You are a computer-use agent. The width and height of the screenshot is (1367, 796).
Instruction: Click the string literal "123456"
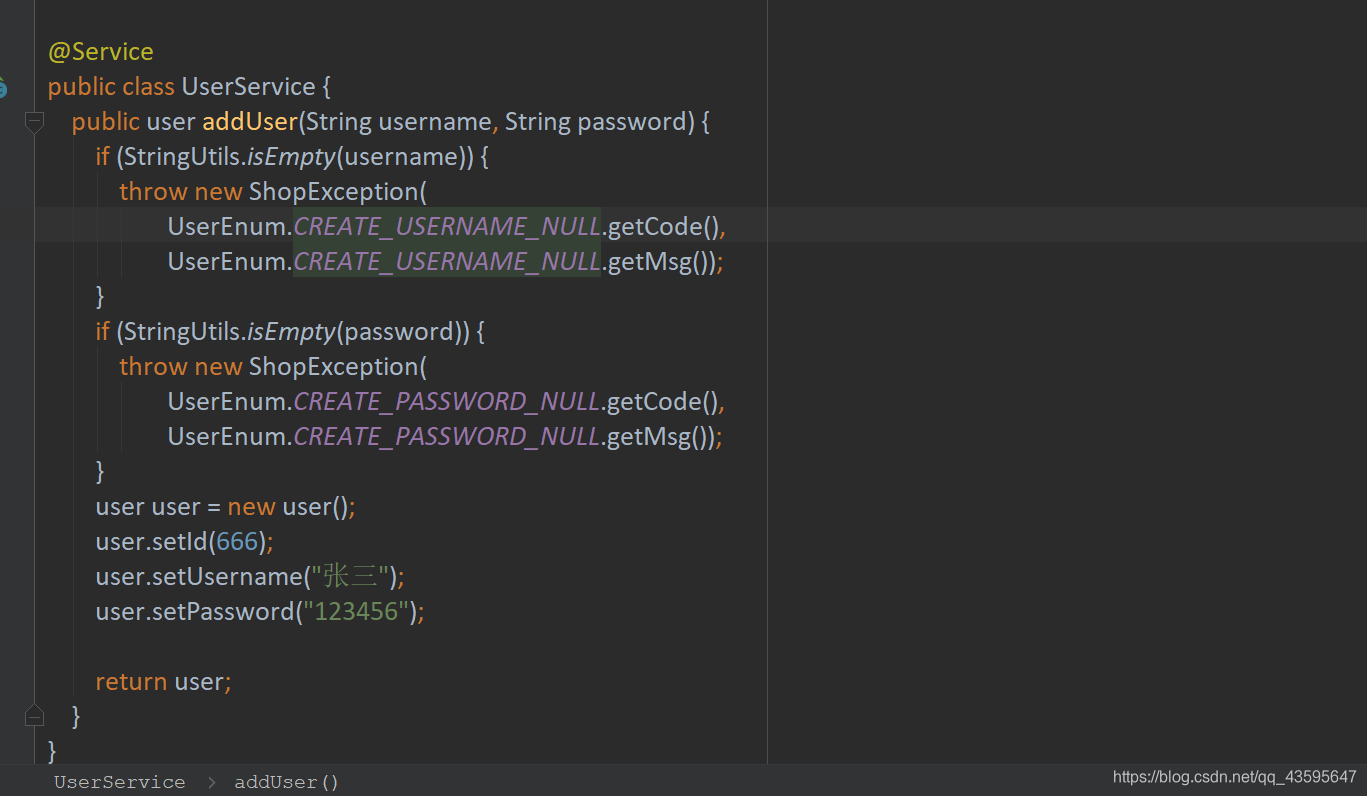pyautogui.click(x=356, y=612)
